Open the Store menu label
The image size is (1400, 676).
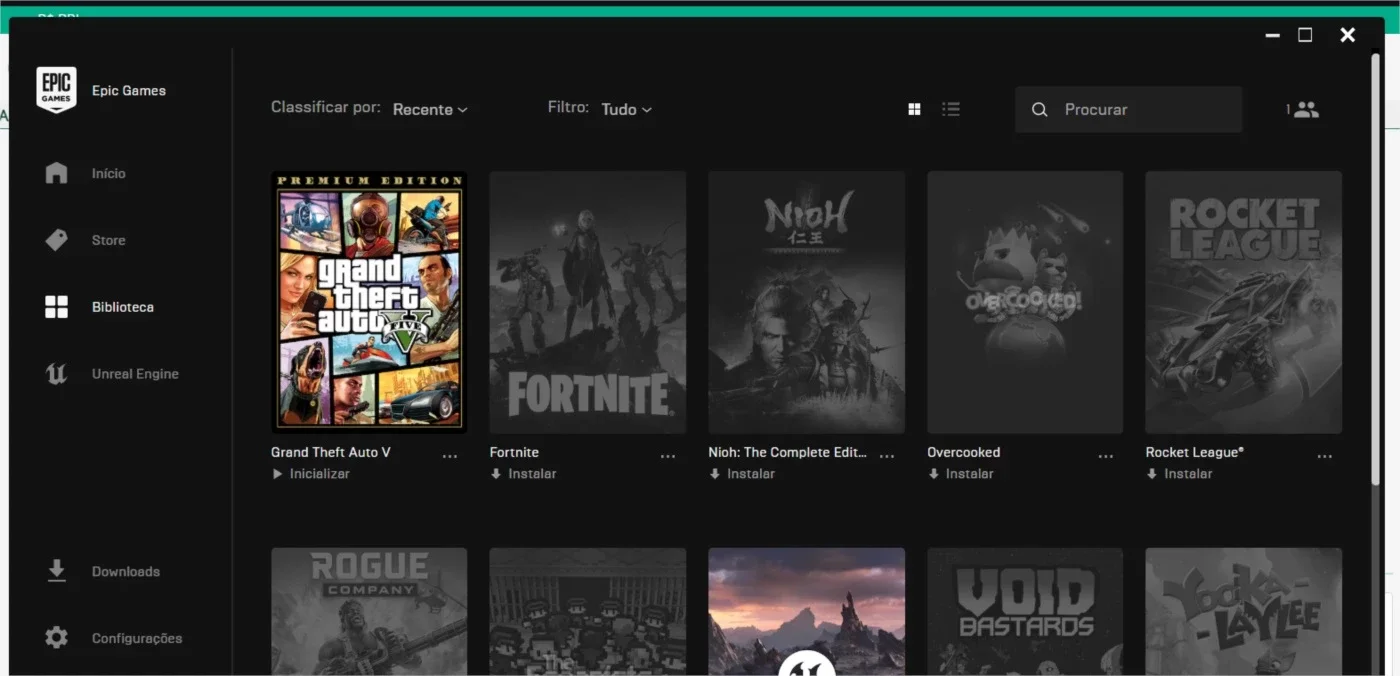pos(109,240)
